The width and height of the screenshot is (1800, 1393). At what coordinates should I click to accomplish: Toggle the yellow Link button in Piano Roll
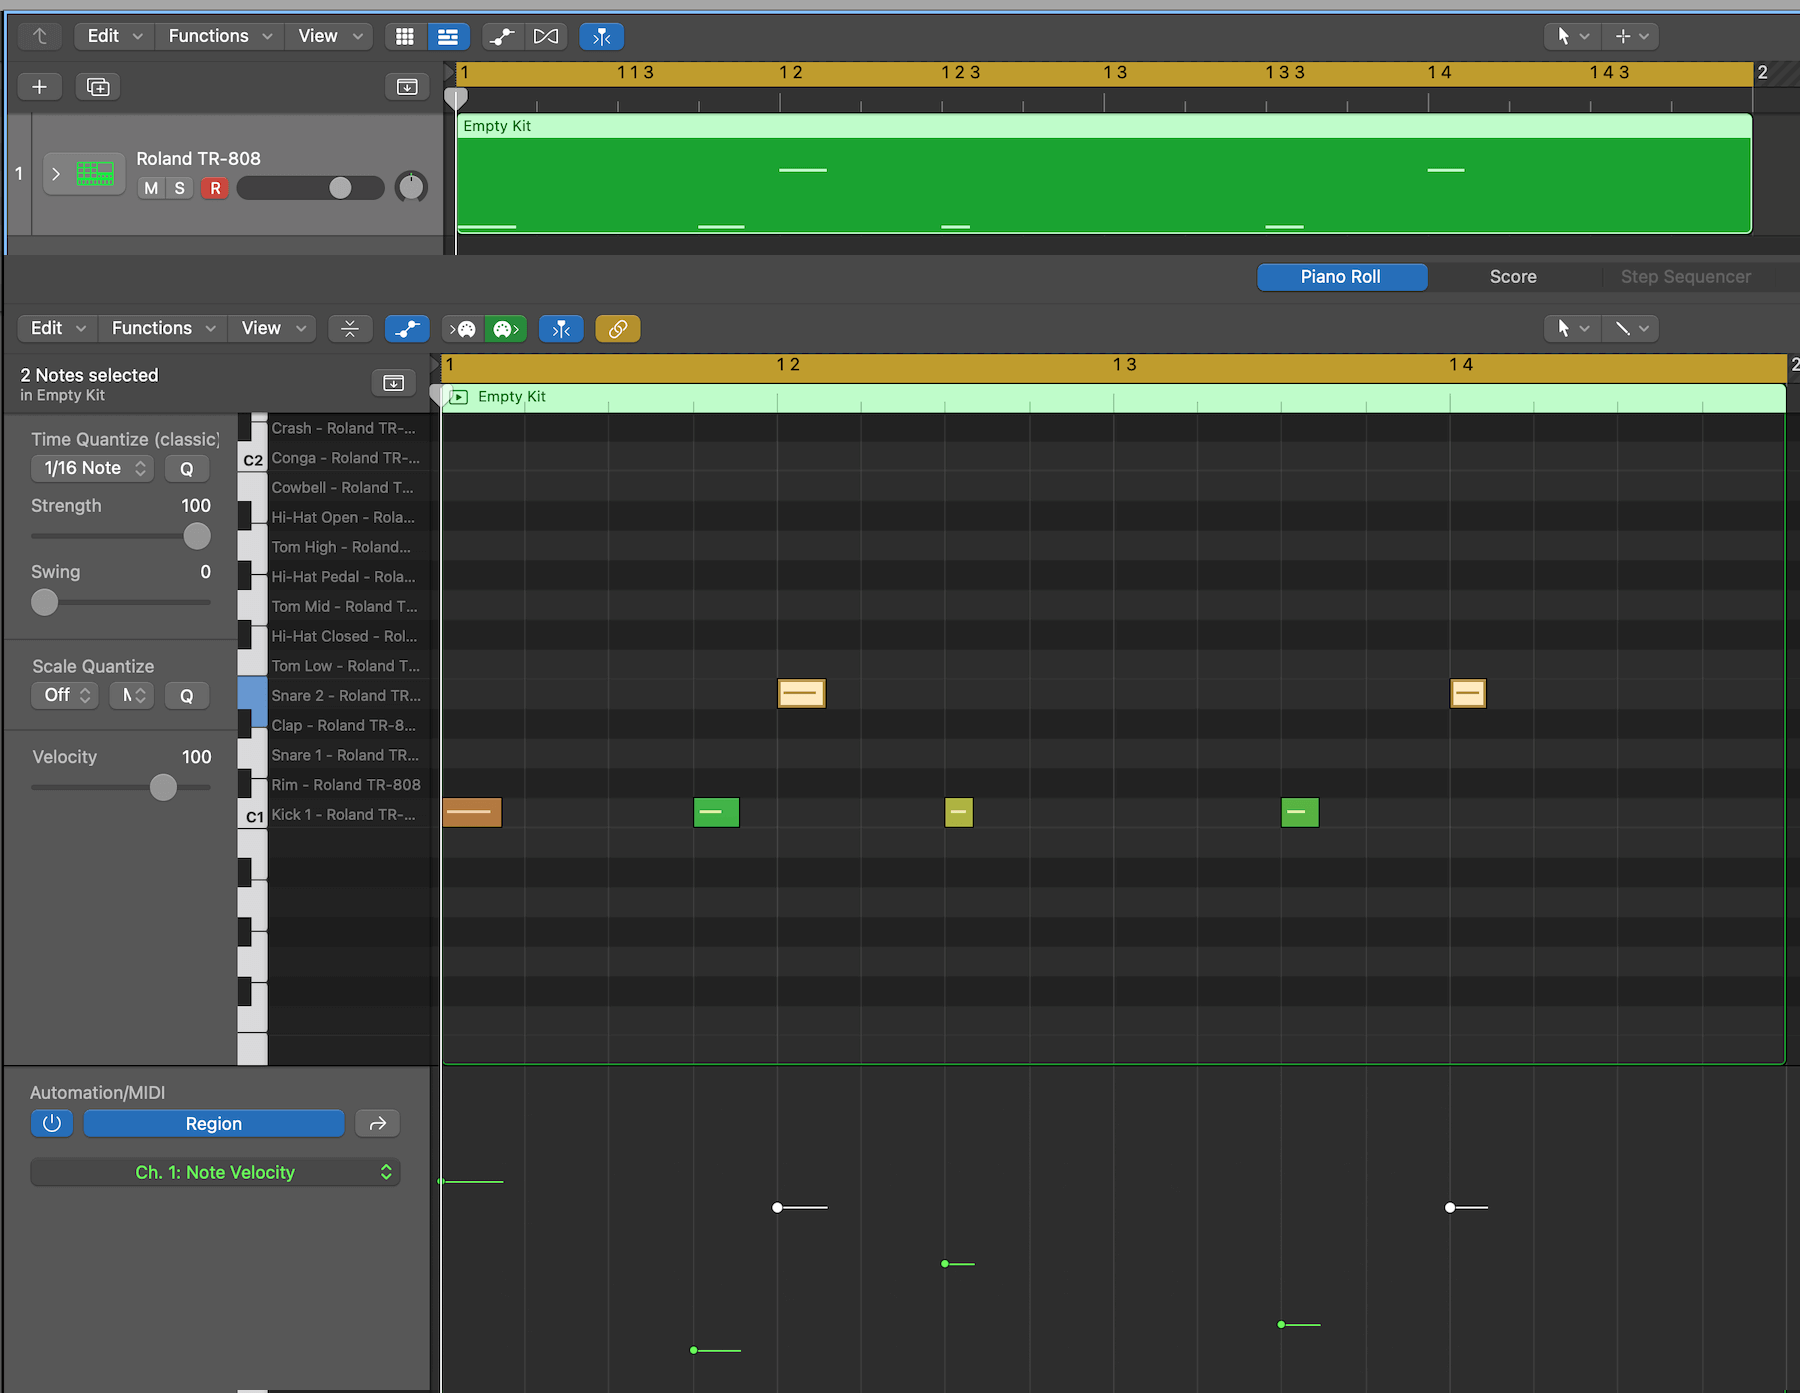618,328
